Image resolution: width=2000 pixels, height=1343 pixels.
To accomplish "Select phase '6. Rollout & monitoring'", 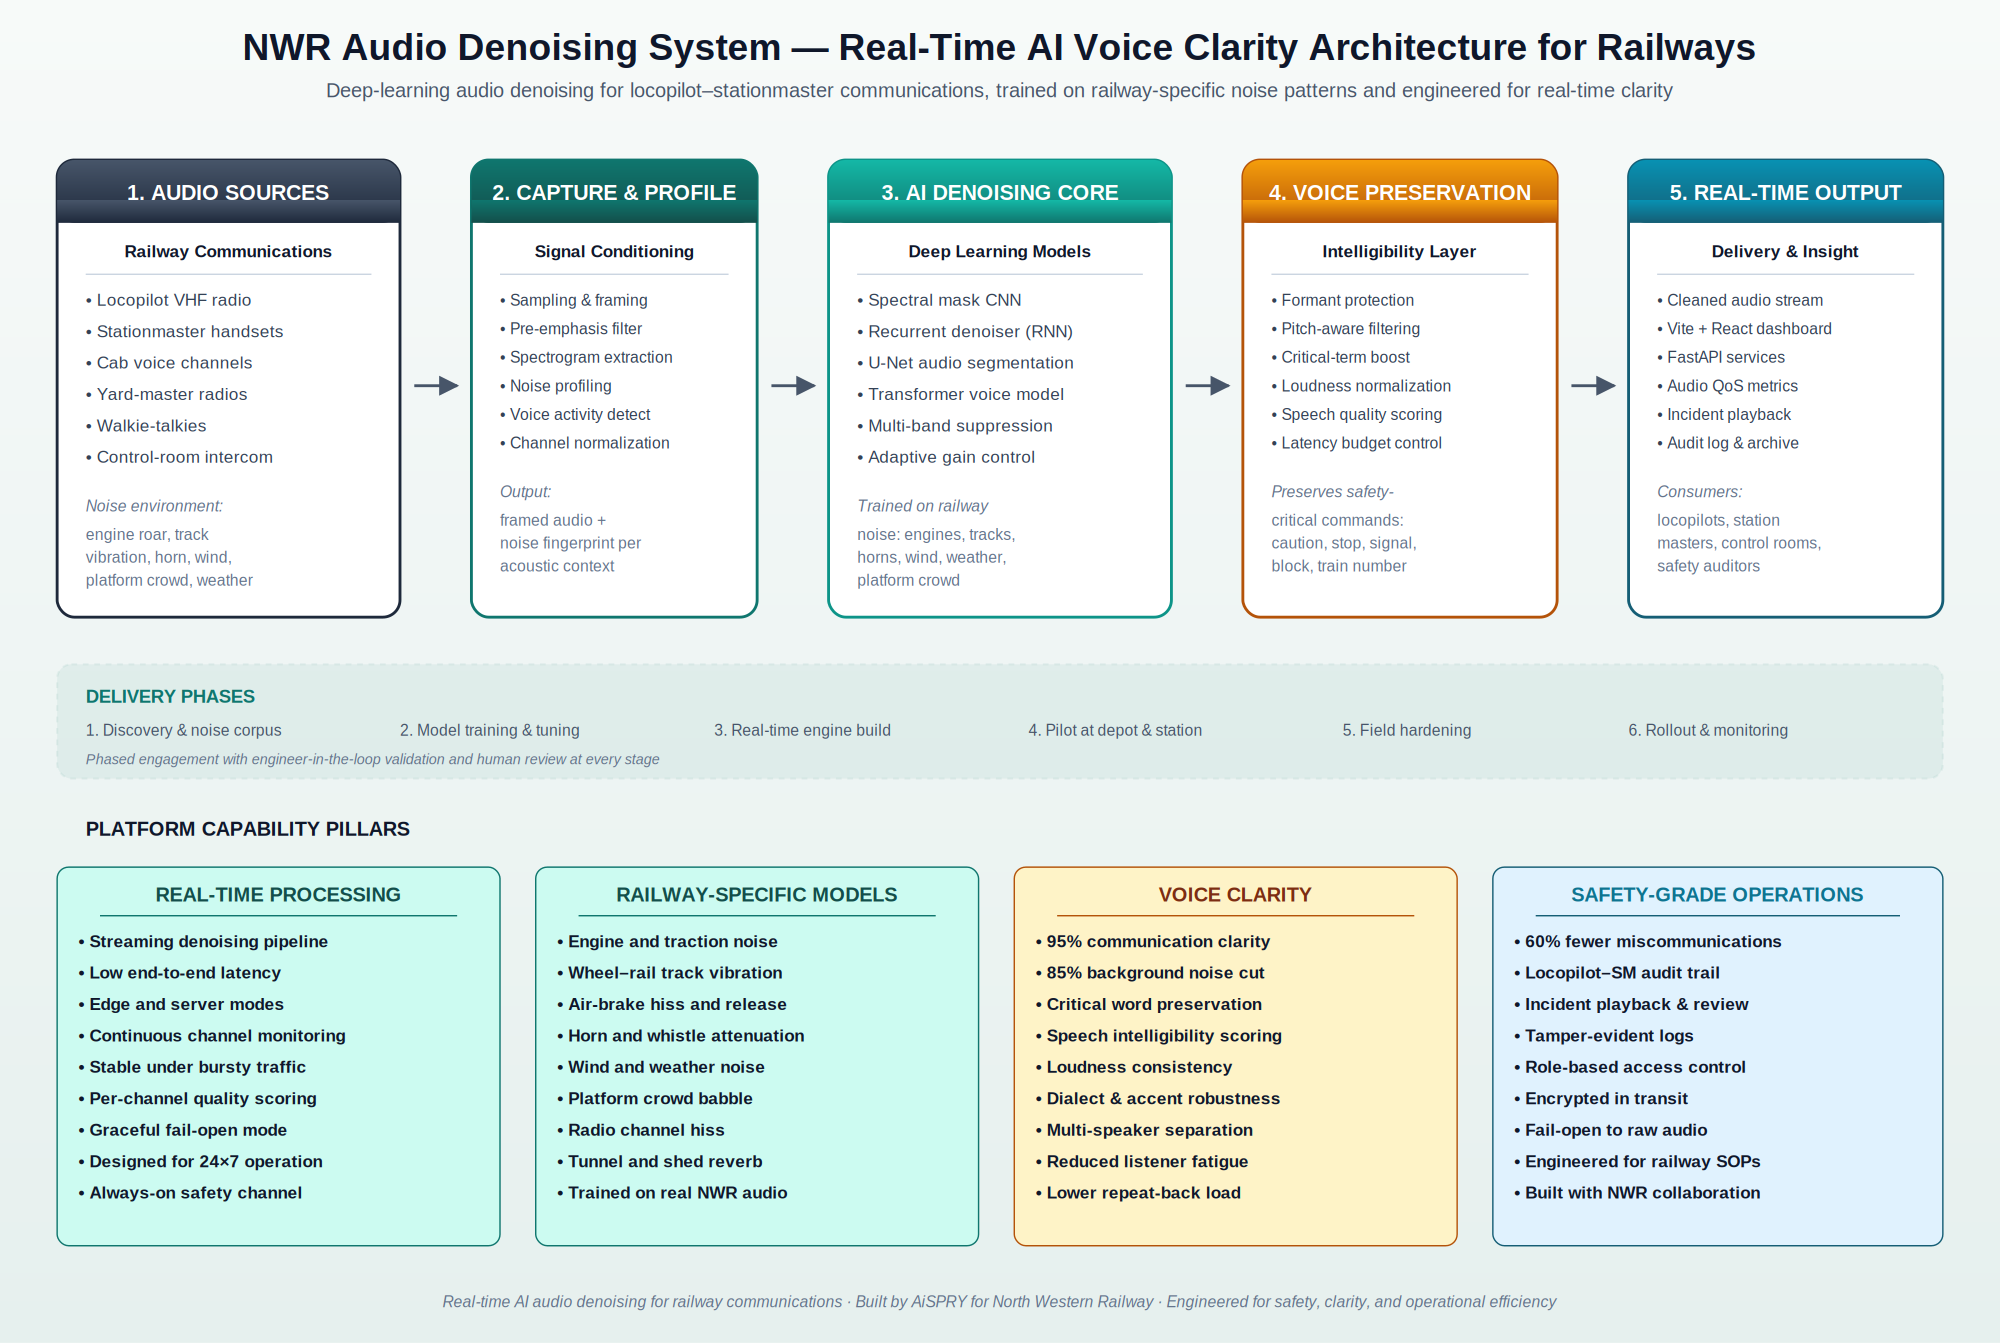I will tap(1708, 730).
